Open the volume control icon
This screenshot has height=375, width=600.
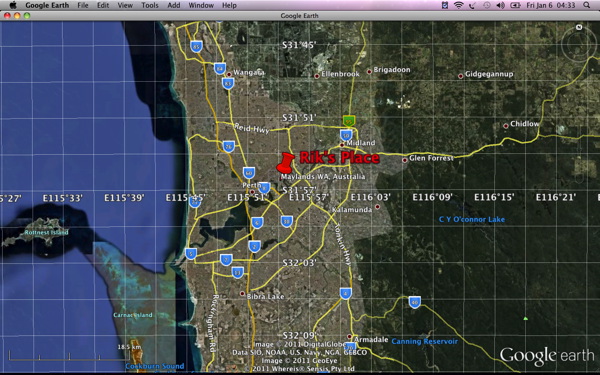click(x=500, y=5)
